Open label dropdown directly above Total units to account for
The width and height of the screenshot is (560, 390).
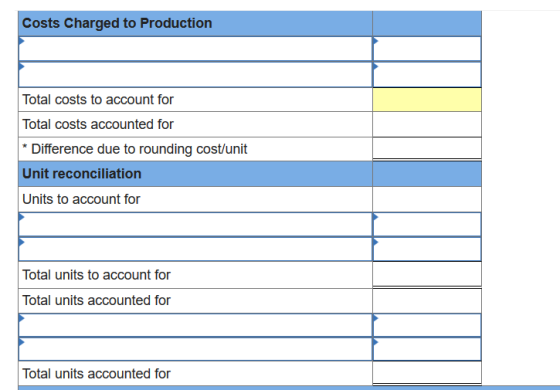(195, 249)
